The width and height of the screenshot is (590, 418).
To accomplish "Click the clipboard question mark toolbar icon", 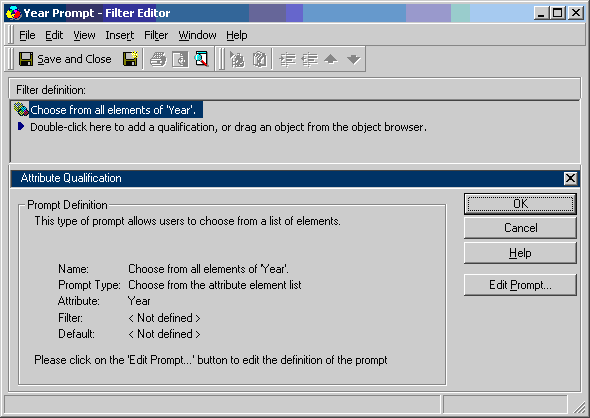I will coord(260,59).
